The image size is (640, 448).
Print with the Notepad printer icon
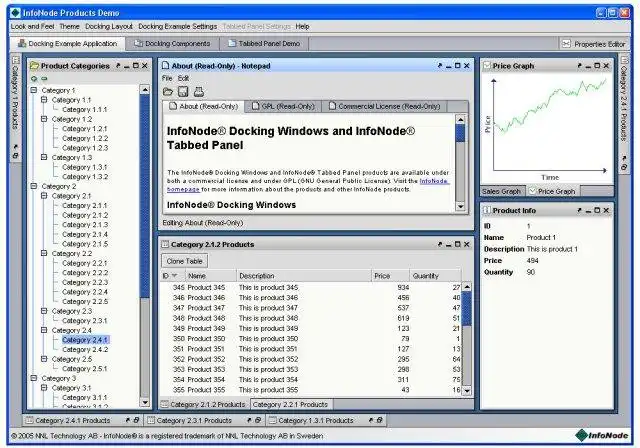click(199, 92)
